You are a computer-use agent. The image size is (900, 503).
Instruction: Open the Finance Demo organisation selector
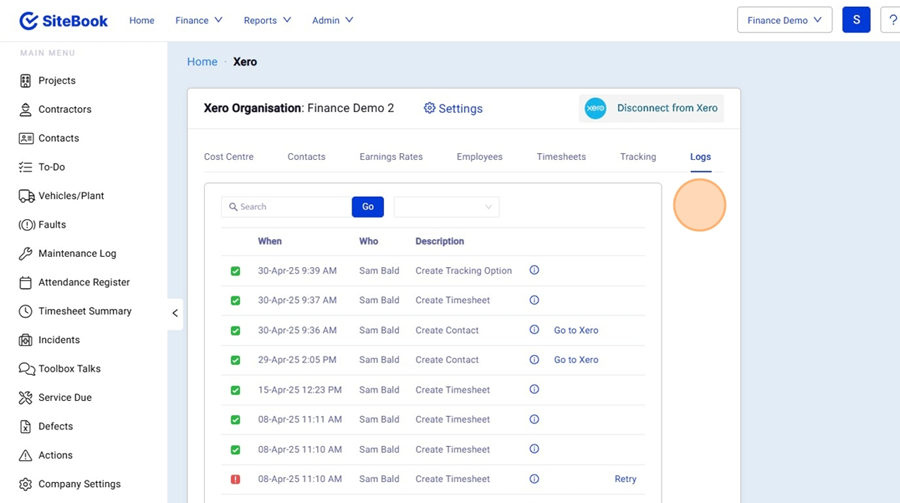784,20
